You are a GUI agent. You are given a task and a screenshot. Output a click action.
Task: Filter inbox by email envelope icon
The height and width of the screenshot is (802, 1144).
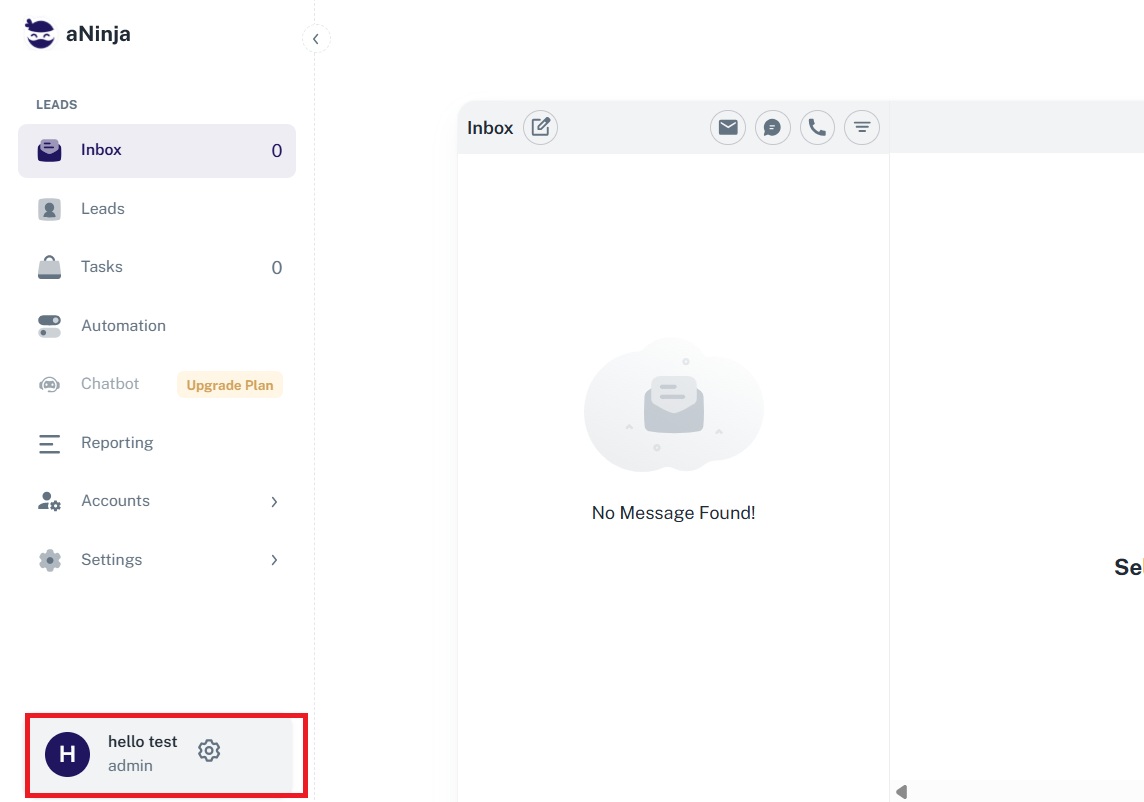click(x=728, y=127)
